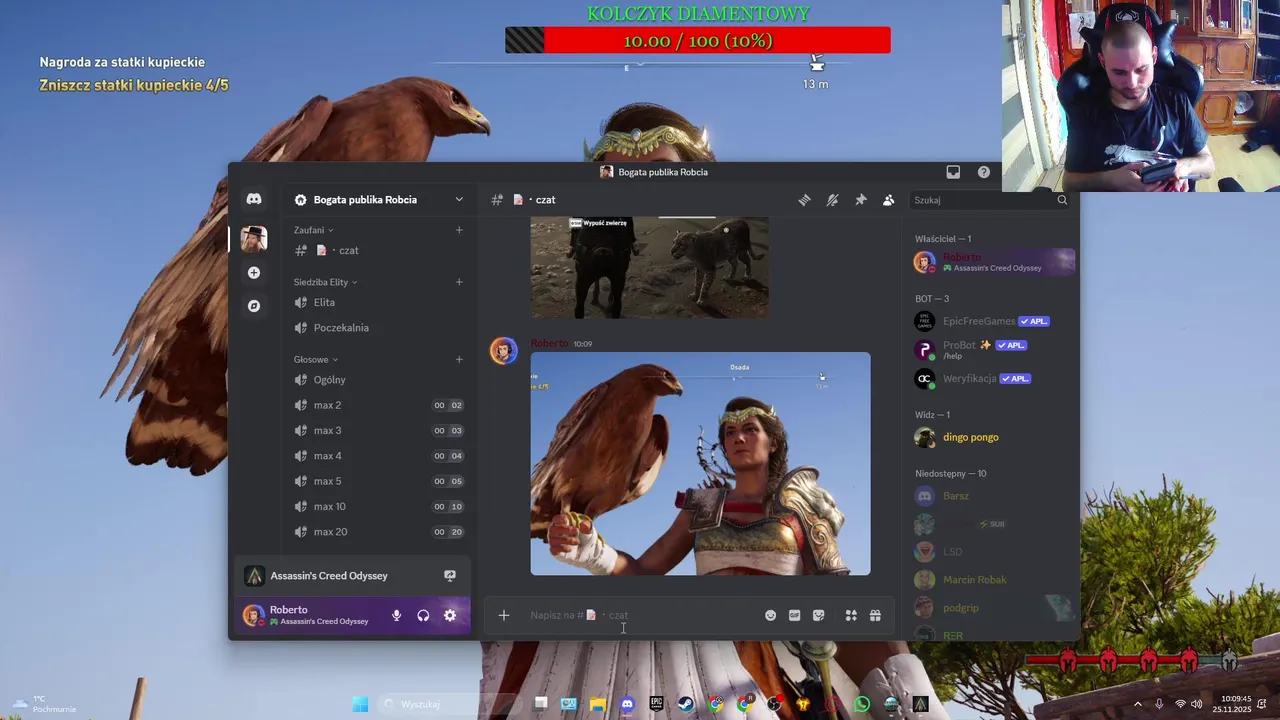Show hidden system tray icons chevron

[1137, 704]
